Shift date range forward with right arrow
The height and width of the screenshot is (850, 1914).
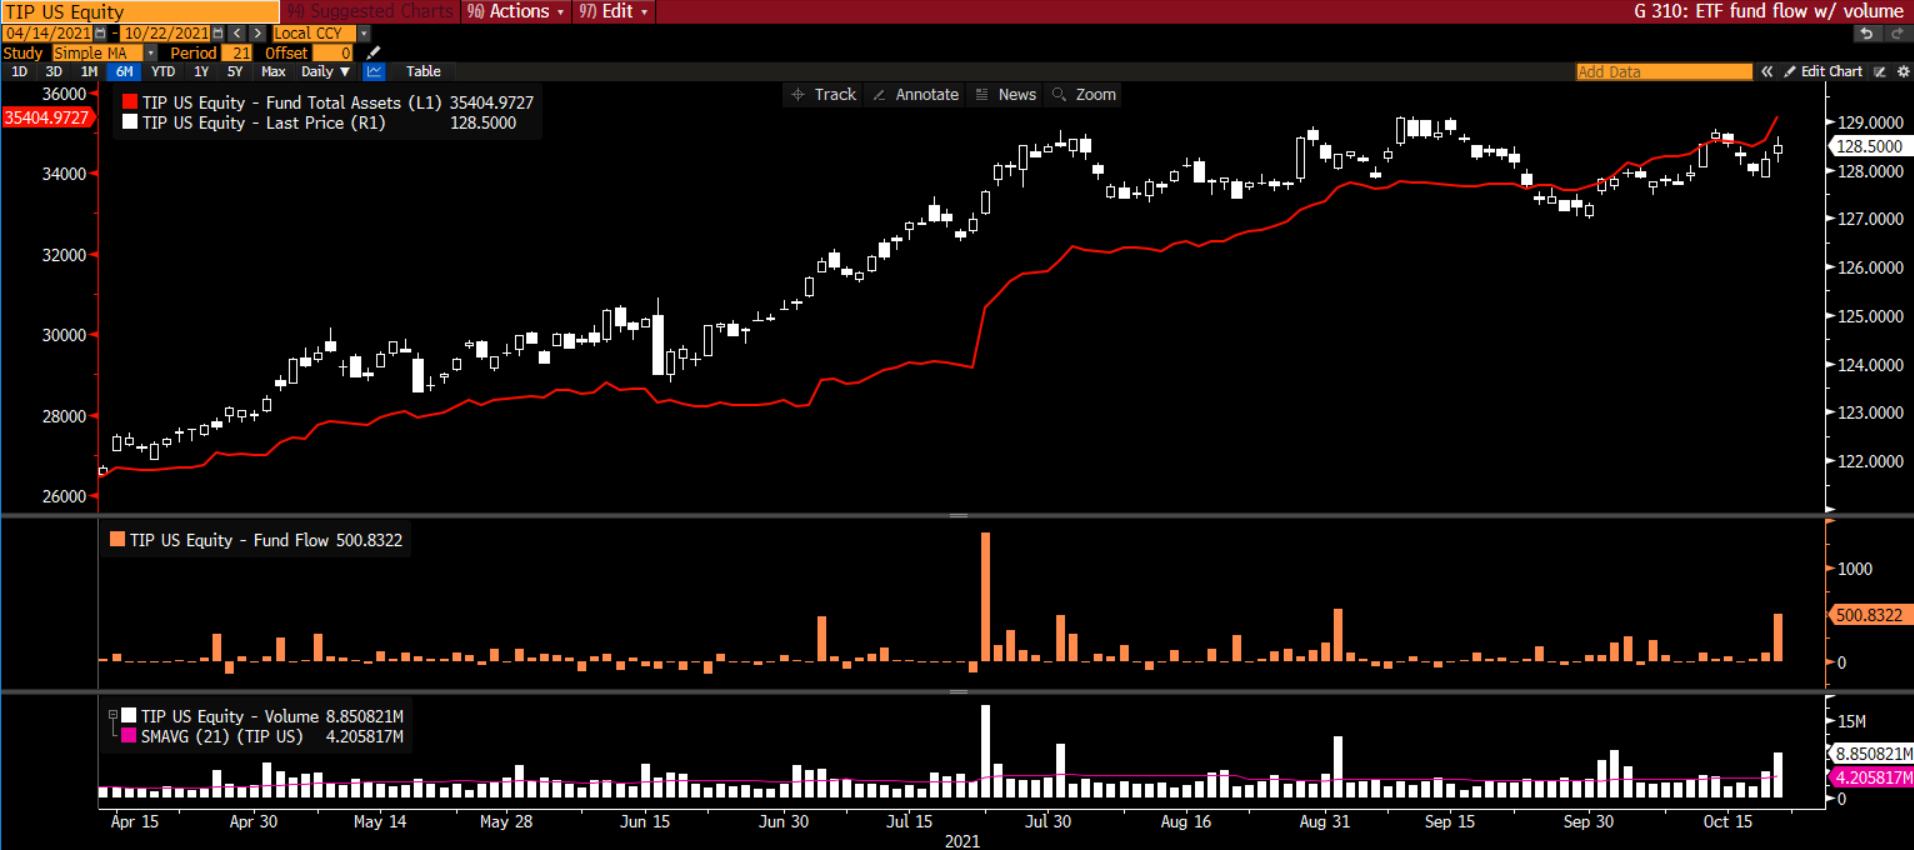[257, 33]
